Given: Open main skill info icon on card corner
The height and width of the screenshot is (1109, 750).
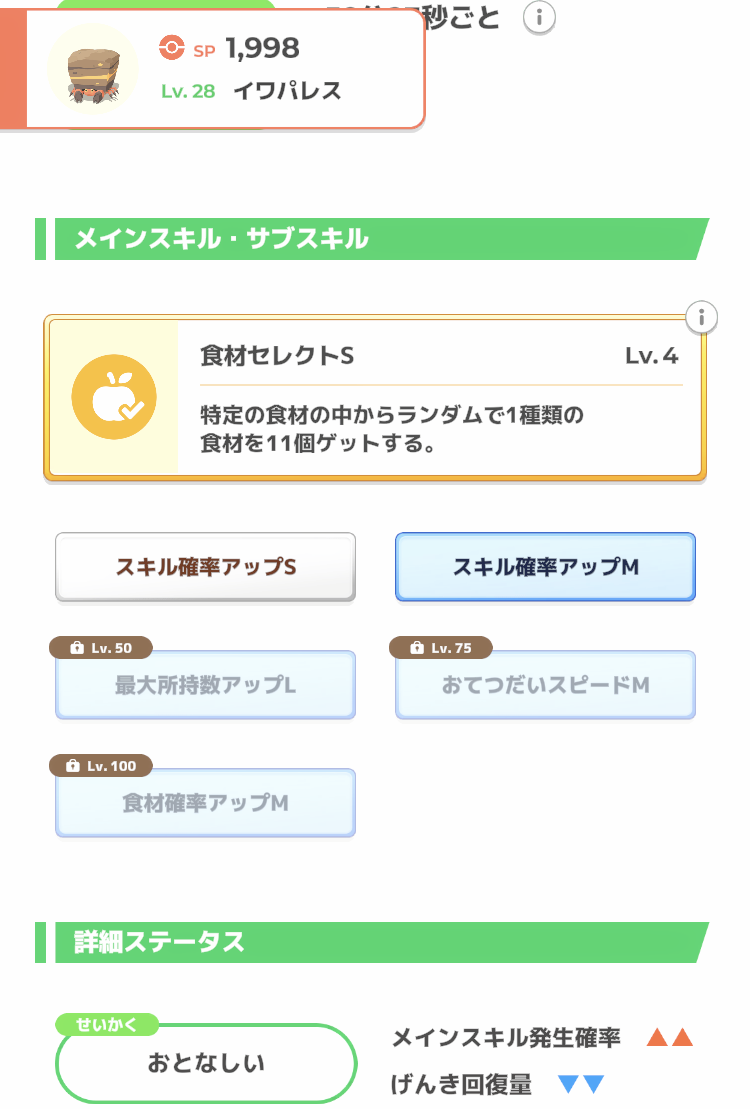Looking at the screenshot, I should pos(702,318).
